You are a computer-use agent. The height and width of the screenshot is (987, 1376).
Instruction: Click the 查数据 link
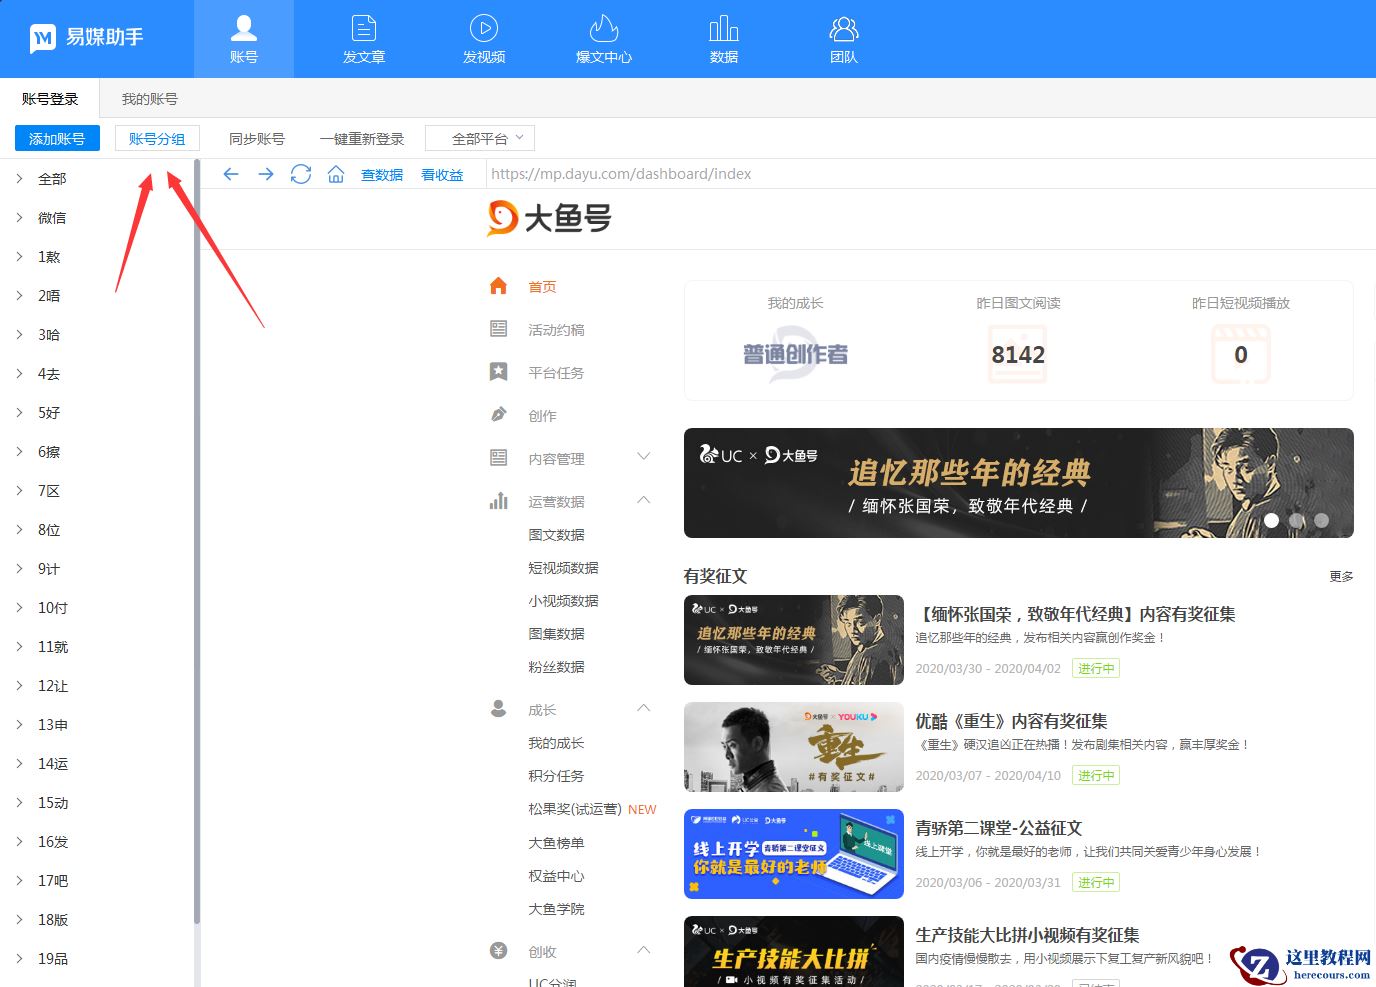tap(382, 175)
